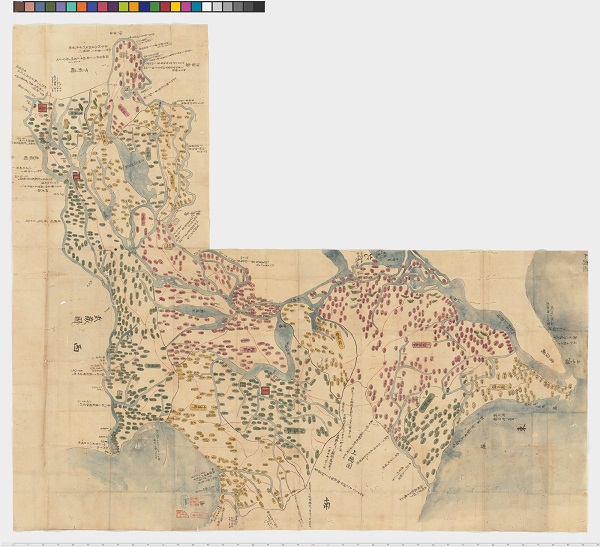Choose the turquoise color swatch

tap(71, 7)
